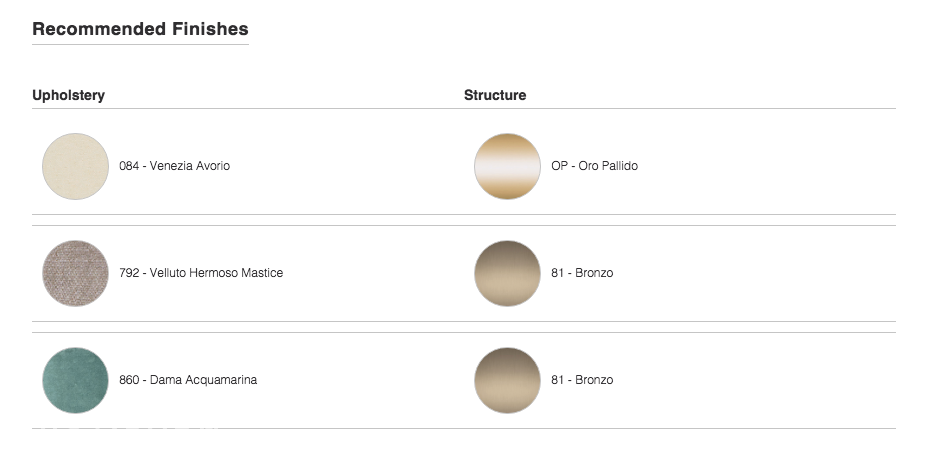Select the Venezia Avorio ivory fabric swatch
Screen dimensions: 938x464
click(75, 166)
